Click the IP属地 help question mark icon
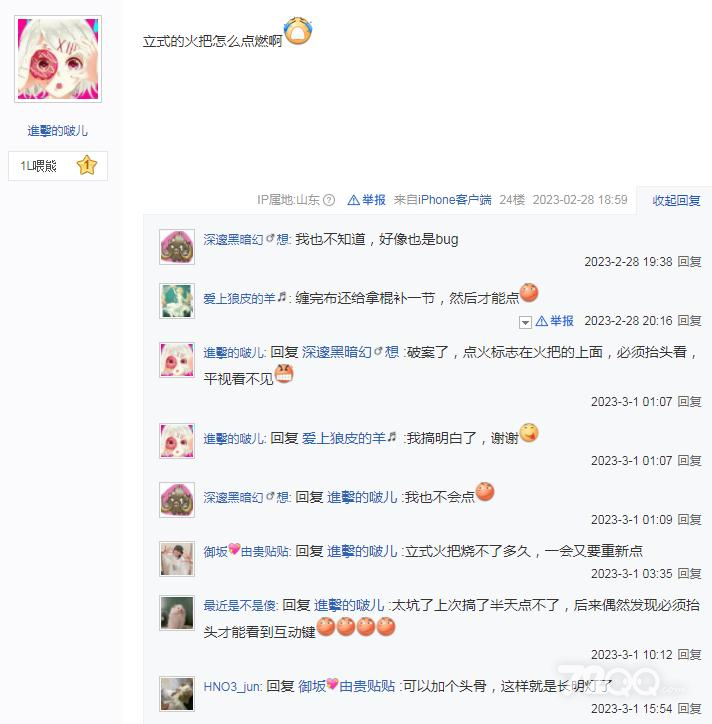 pyautogui.click(x=329, y=200)
